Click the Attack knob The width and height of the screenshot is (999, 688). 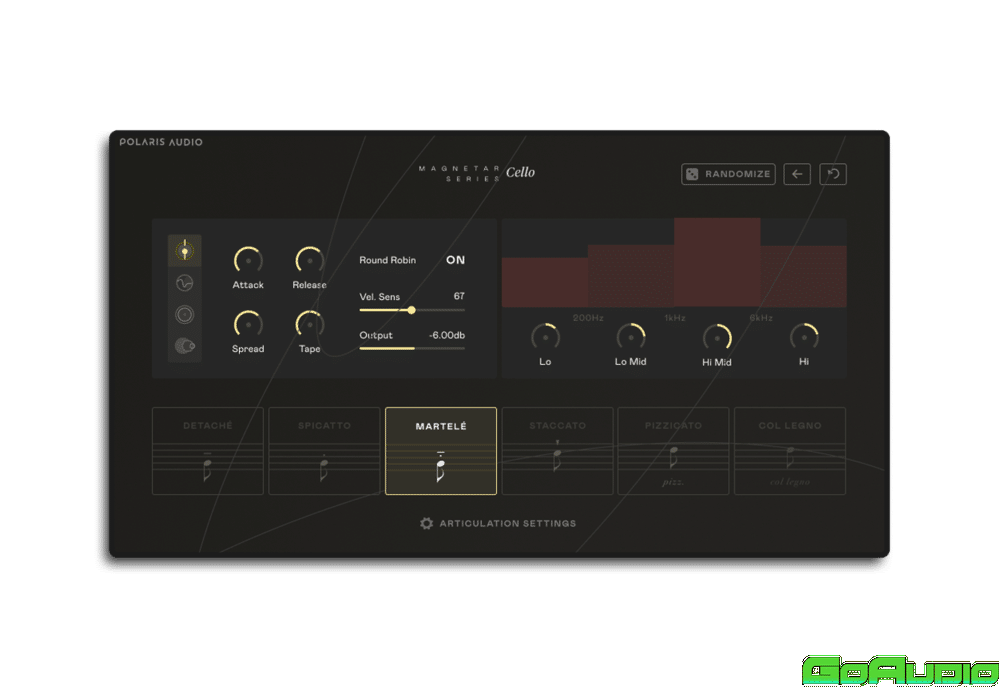[x=248, y=260]
